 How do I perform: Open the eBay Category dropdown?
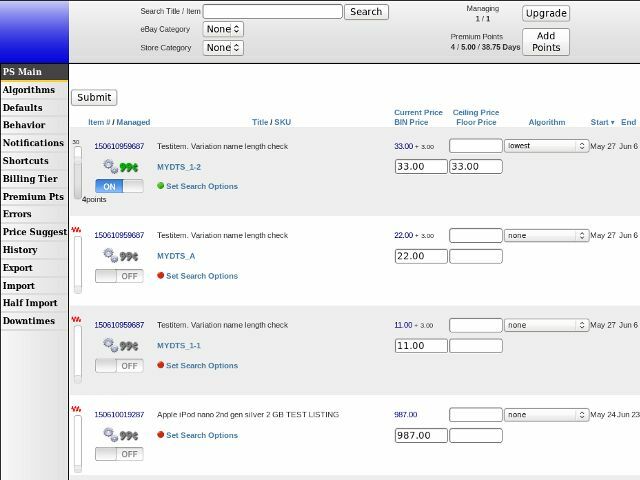coord(222,29)
